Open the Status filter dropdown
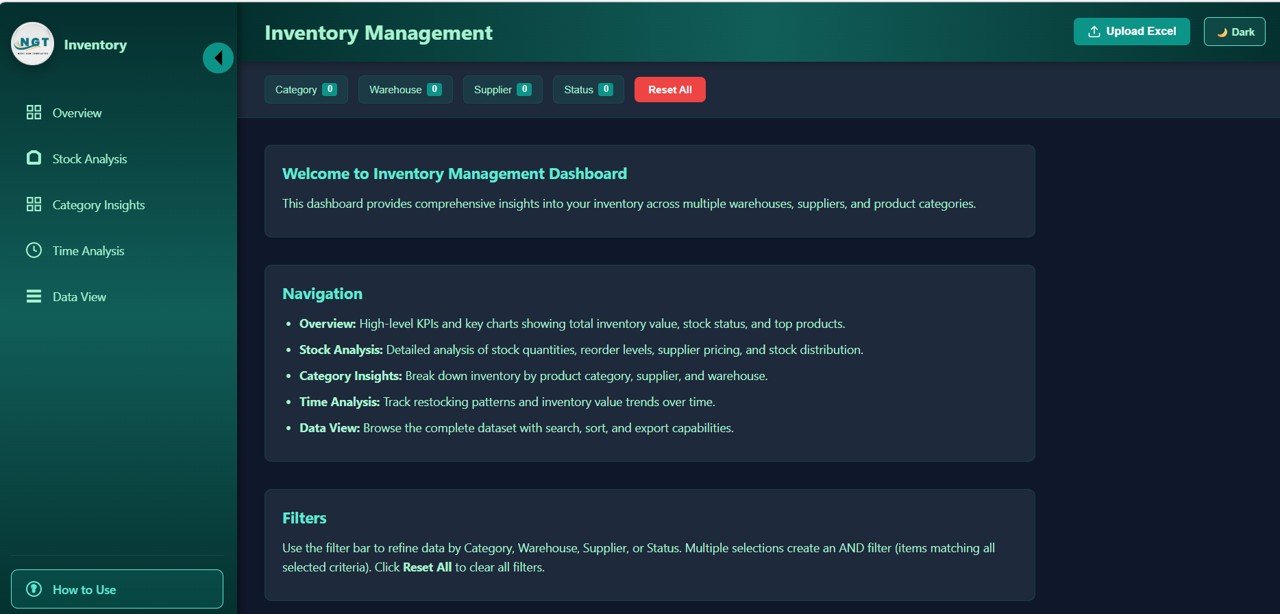The width and height of the screenshot is (1280, 614). coord(588,90)
